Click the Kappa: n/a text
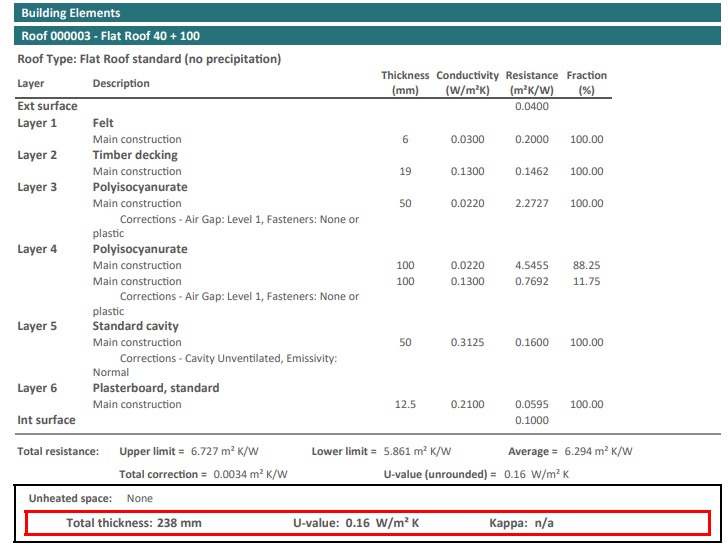728x549 pixels. click(x=521, y=523)
